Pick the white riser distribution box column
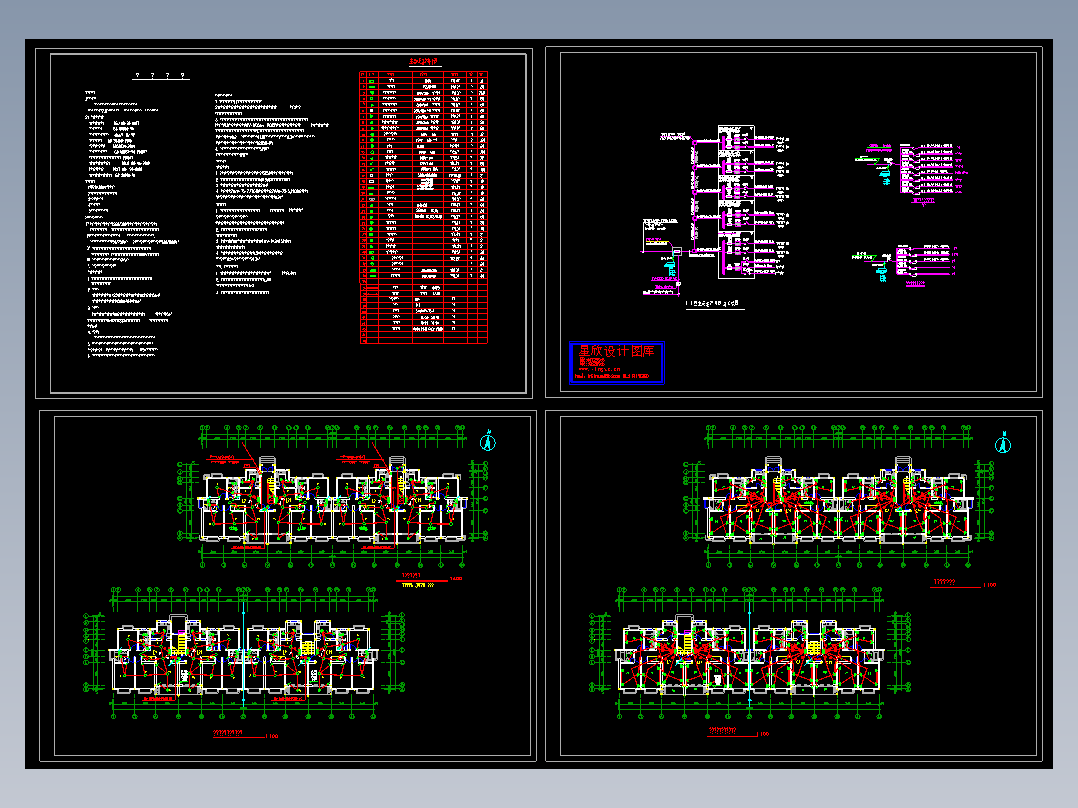Screen dimensions: 1078x808 pyautogui.click(x=736, y=201)
